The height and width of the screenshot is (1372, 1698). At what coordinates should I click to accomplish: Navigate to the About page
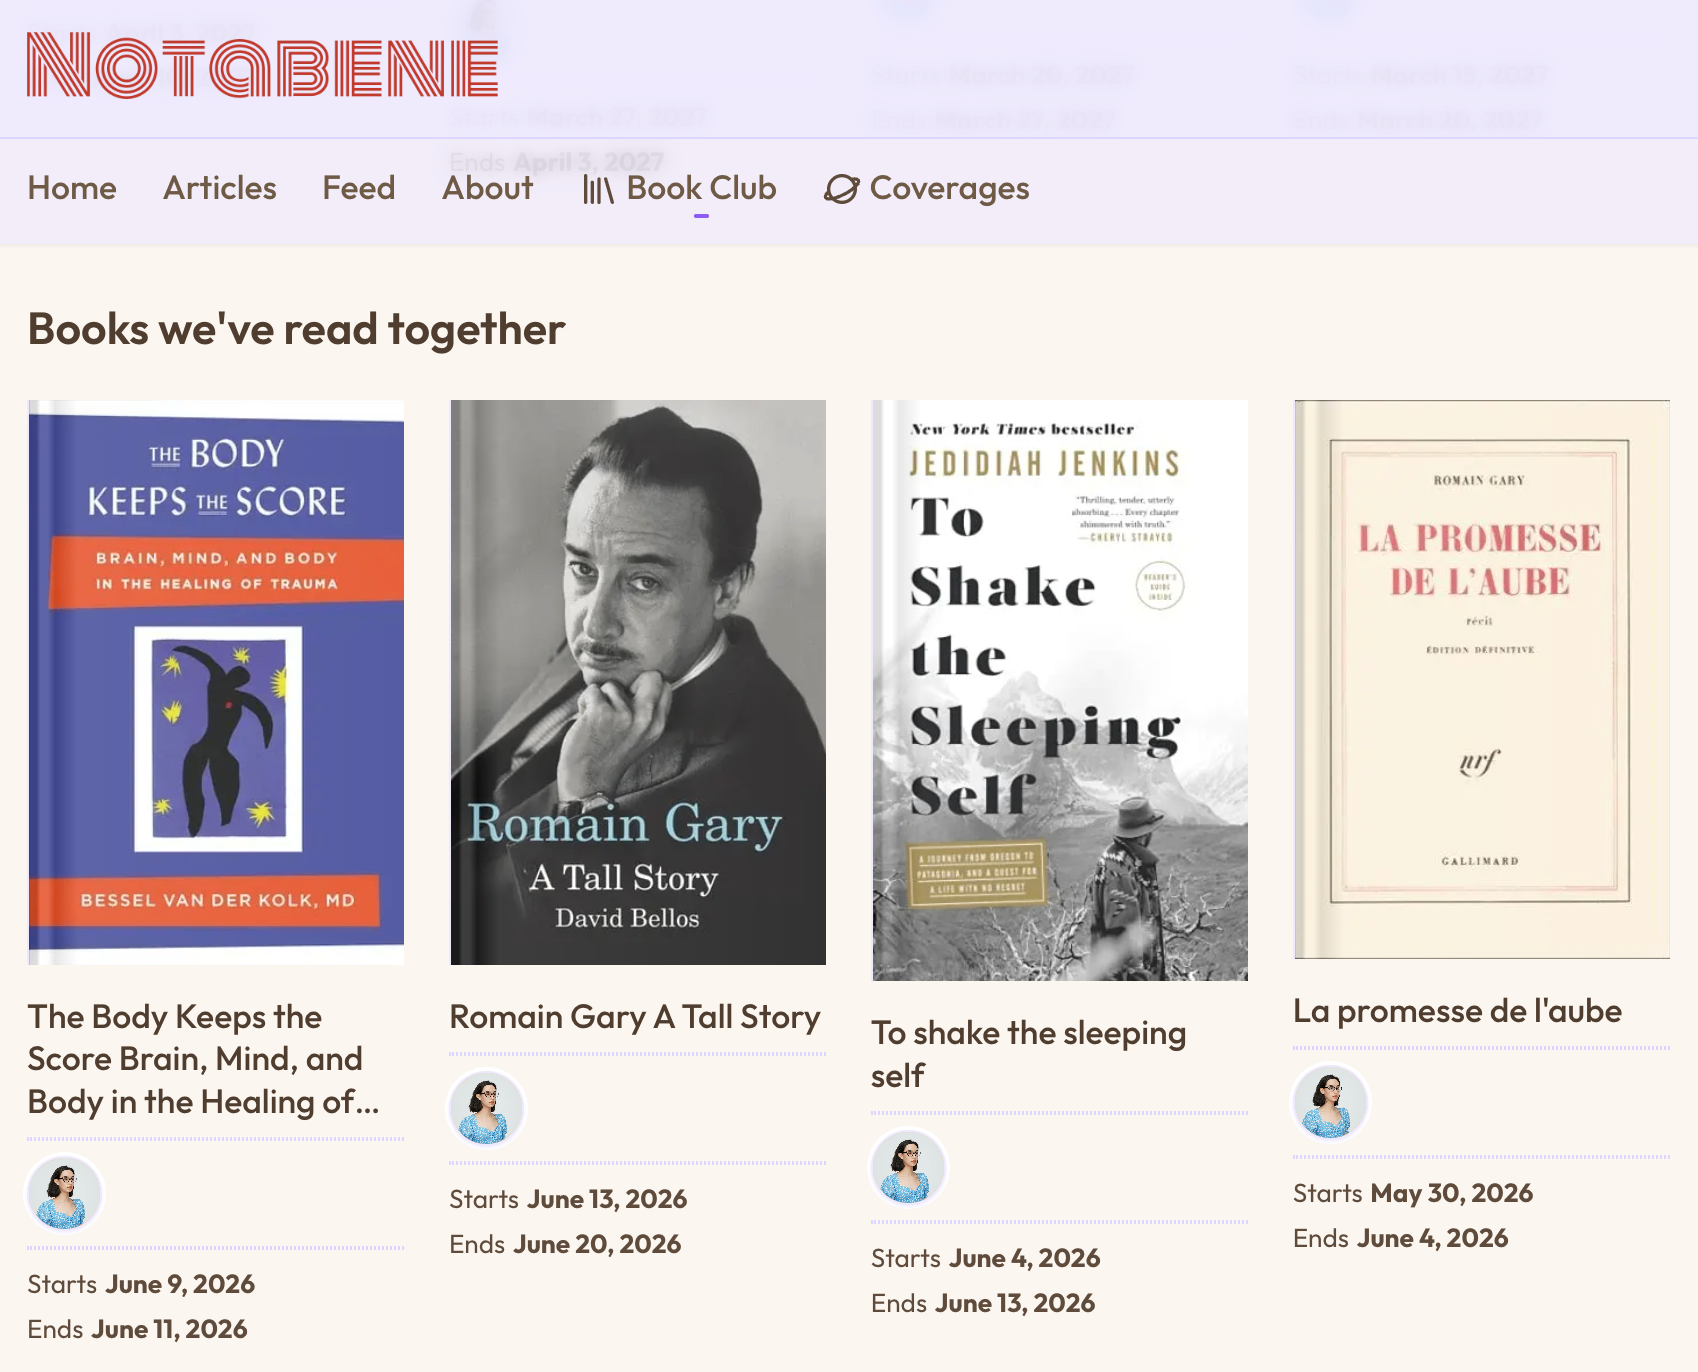point(488,188)
